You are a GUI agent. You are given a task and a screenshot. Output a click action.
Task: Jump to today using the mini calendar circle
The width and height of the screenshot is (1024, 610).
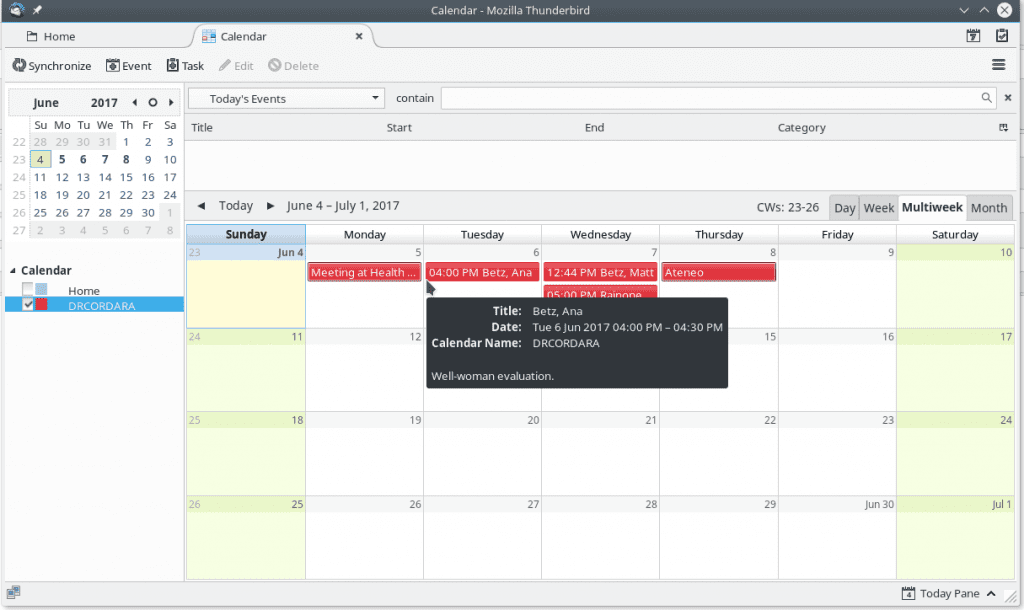pyautogui.click(x=153, y=103)
